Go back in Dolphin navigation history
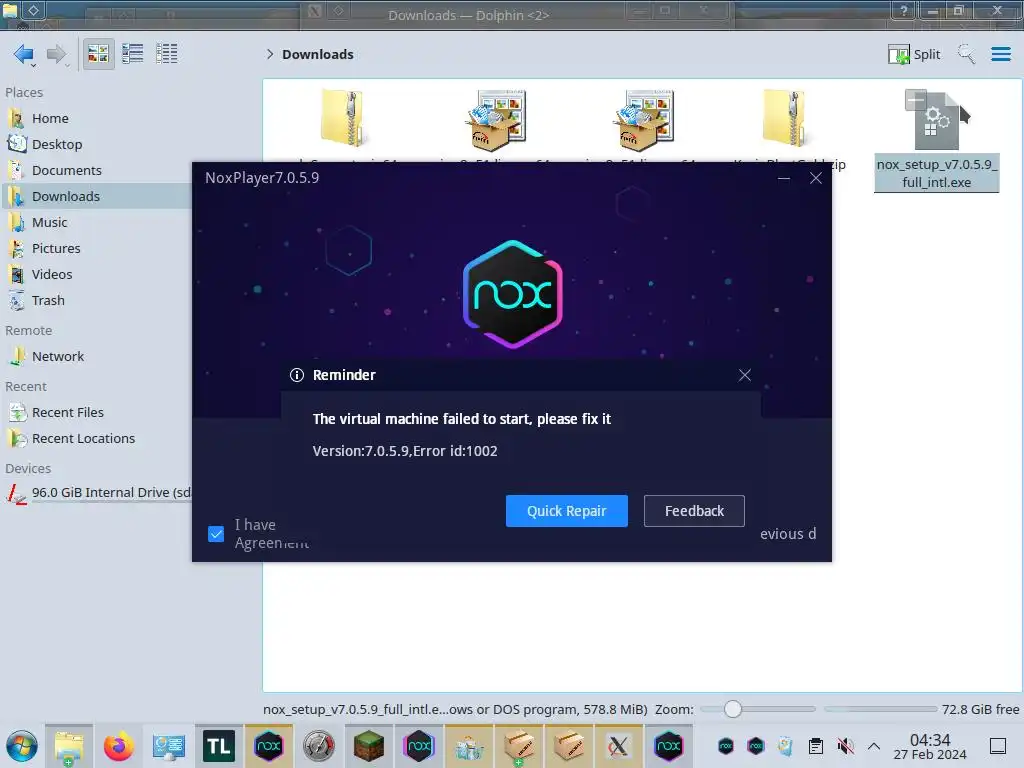 coord(24,54)
